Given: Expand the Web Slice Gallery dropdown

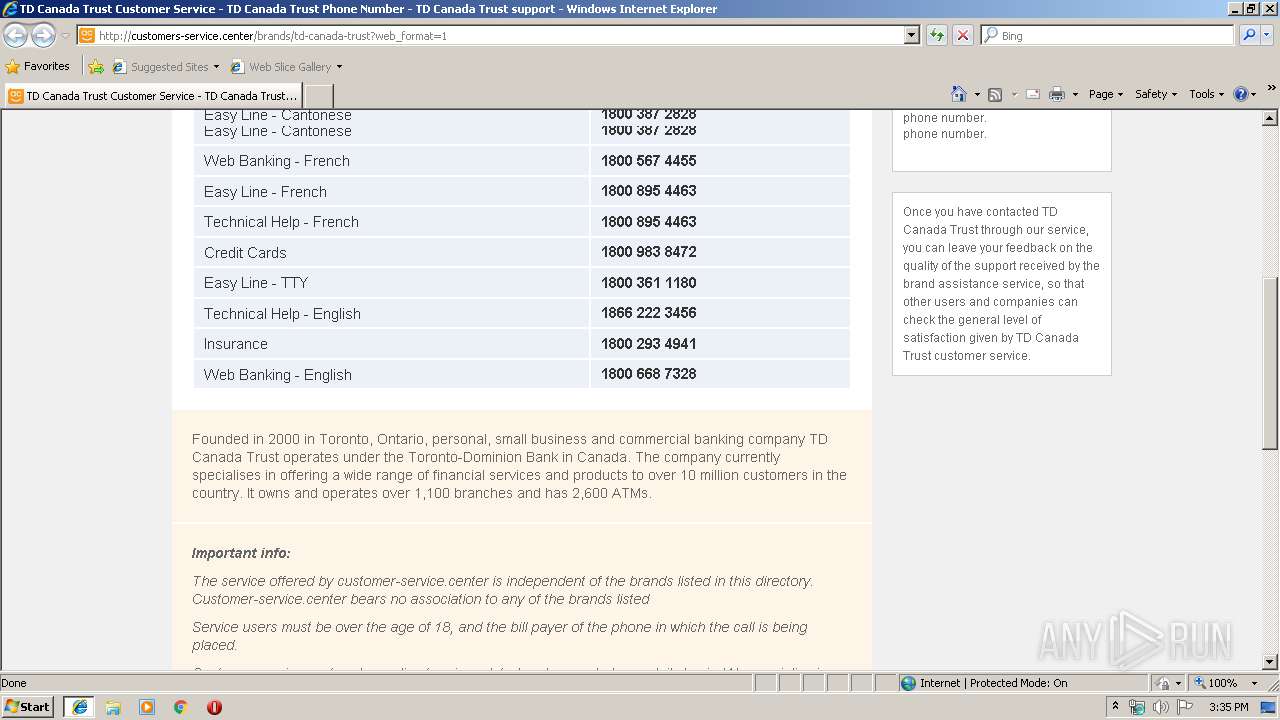Looking at the screenshot, I should tap(339, 67).
